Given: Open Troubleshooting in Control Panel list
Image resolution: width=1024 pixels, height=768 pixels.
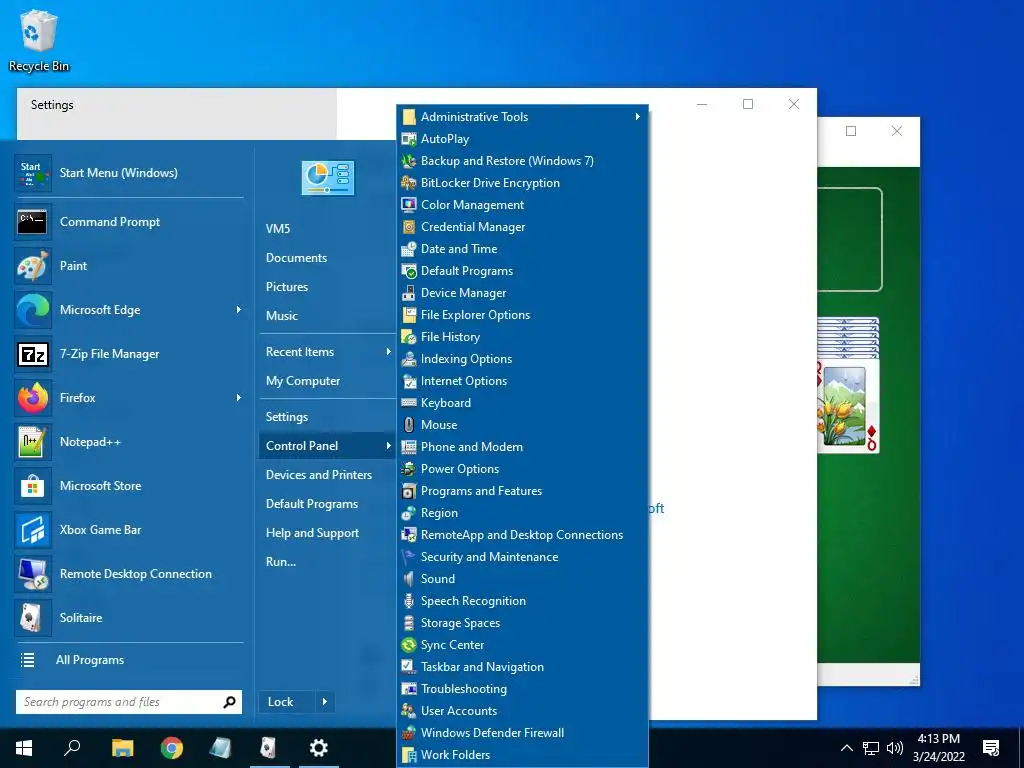Looking at the screenshot, I should click(464, 689).
